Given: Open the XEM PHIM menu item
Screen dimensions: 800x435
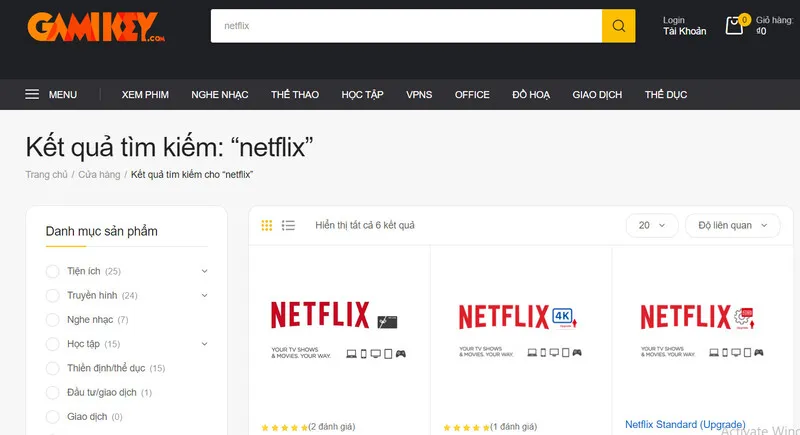Looking at the screenshot, I should click(145, 95).
